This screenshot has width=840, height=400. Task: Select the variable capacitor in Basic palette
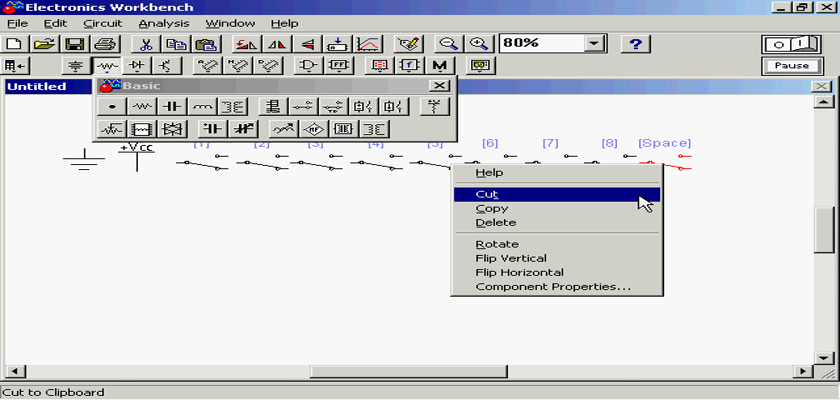243,129
